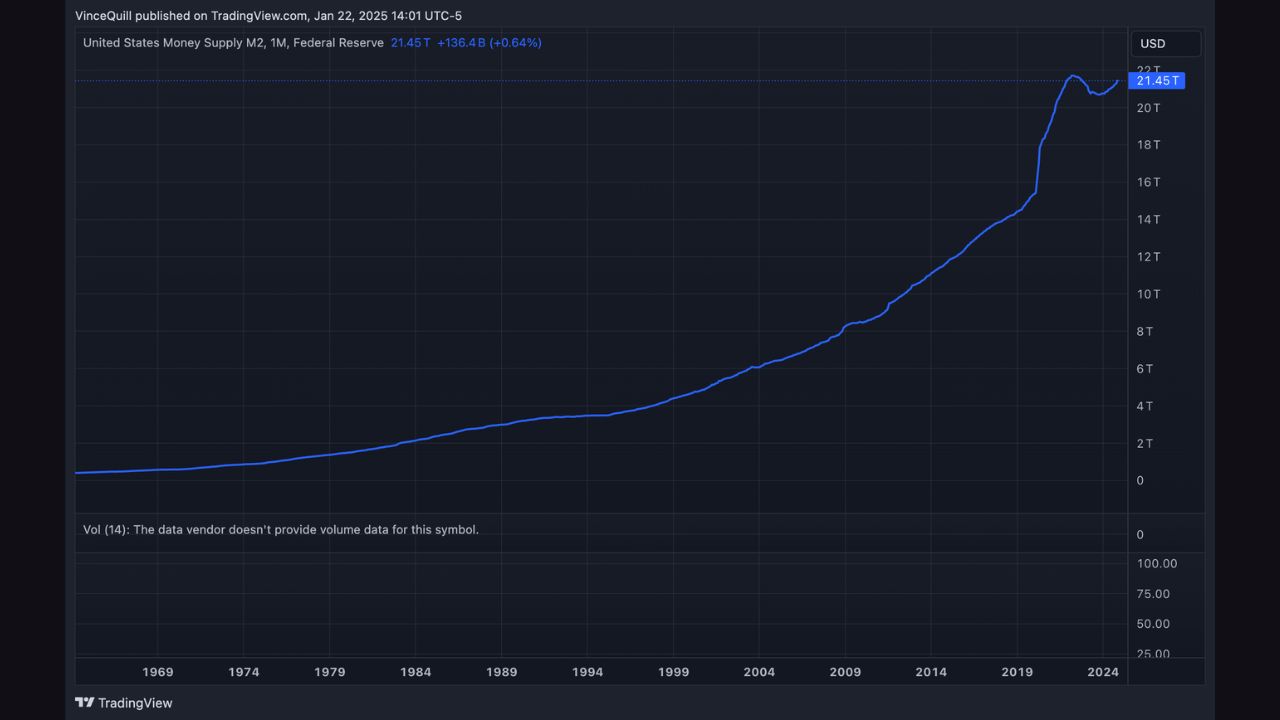Click the 2 T price axis label
This screenshot has height=720, width=1280.
pos(1145,443)
